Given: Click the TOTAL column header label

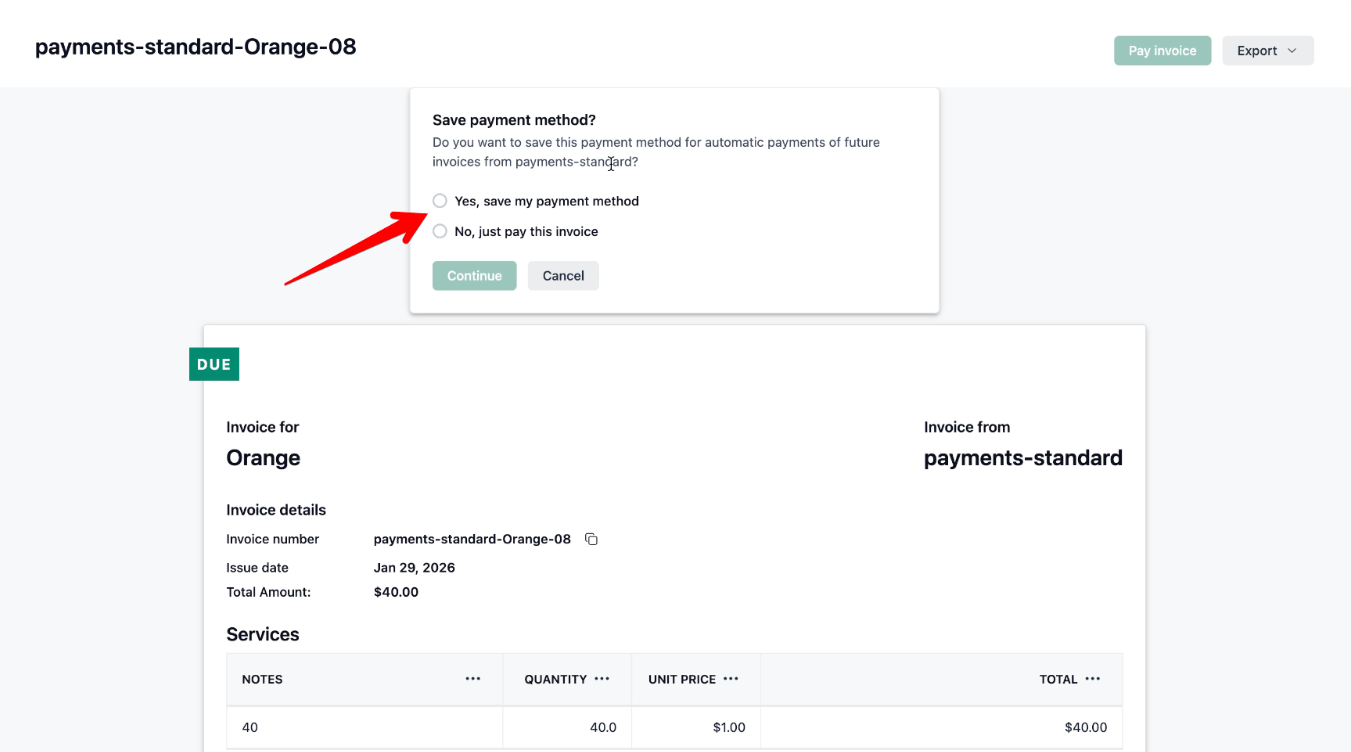Looking at the screenshot, I should tap(1058, 679).
